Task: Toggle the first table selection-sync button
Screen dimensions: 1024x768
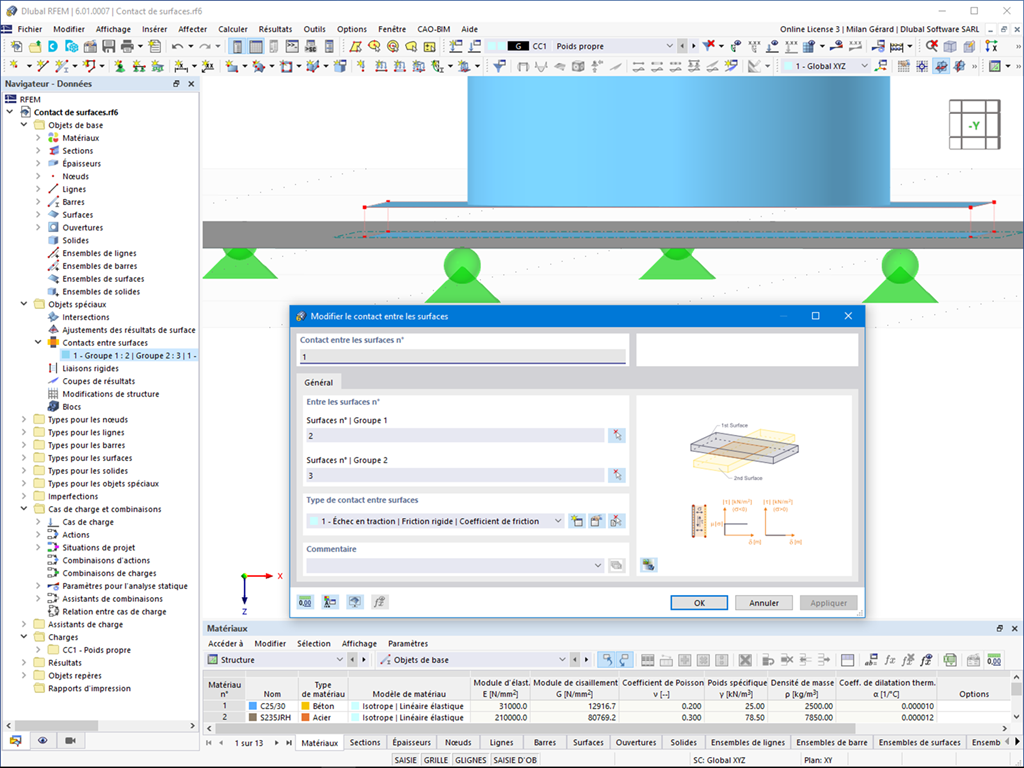Action: pos(606,660)
